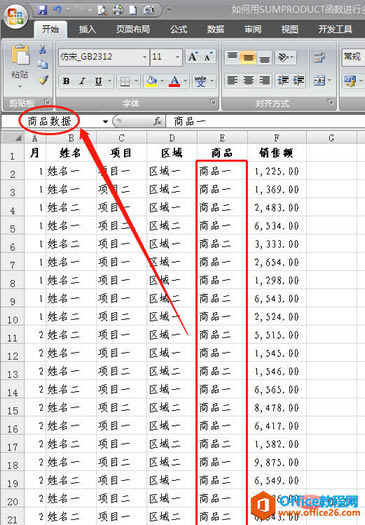Open the 开发工具 ribbon tab
Screen dimensions: 365x525
pyautogui.click(x=335, y=29)
